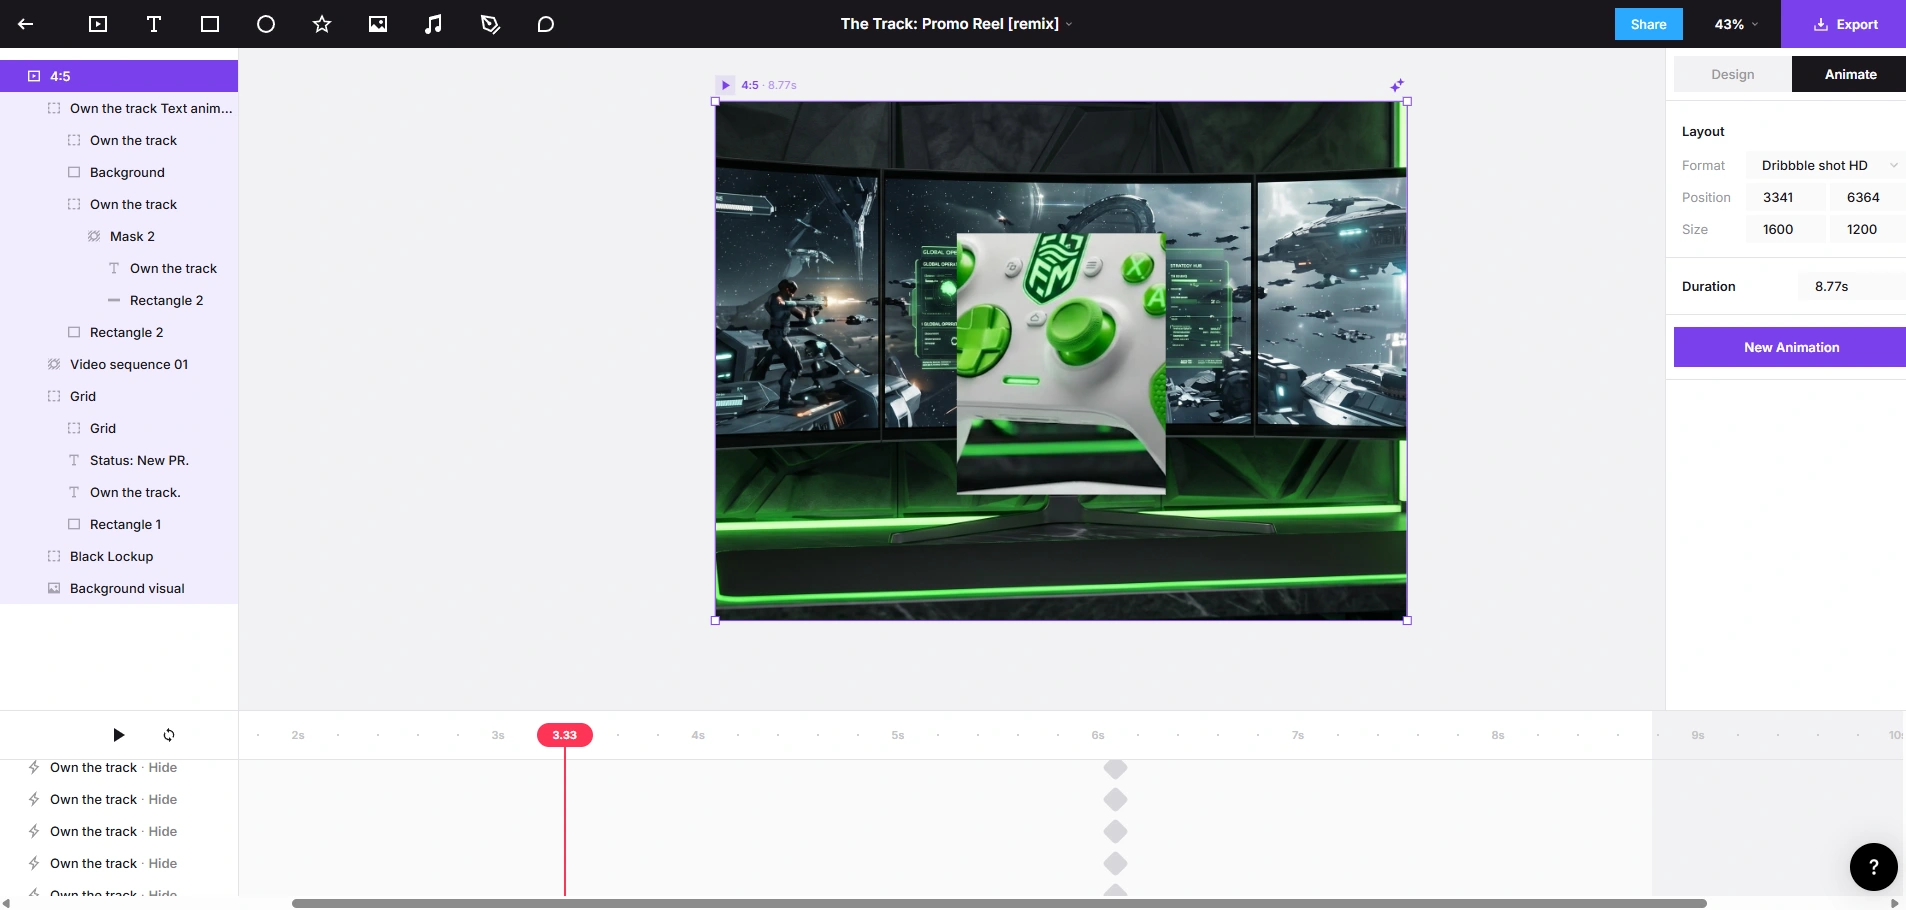
Task: Click the artboard preview on the canvas
Action: tap(1061, 361)
